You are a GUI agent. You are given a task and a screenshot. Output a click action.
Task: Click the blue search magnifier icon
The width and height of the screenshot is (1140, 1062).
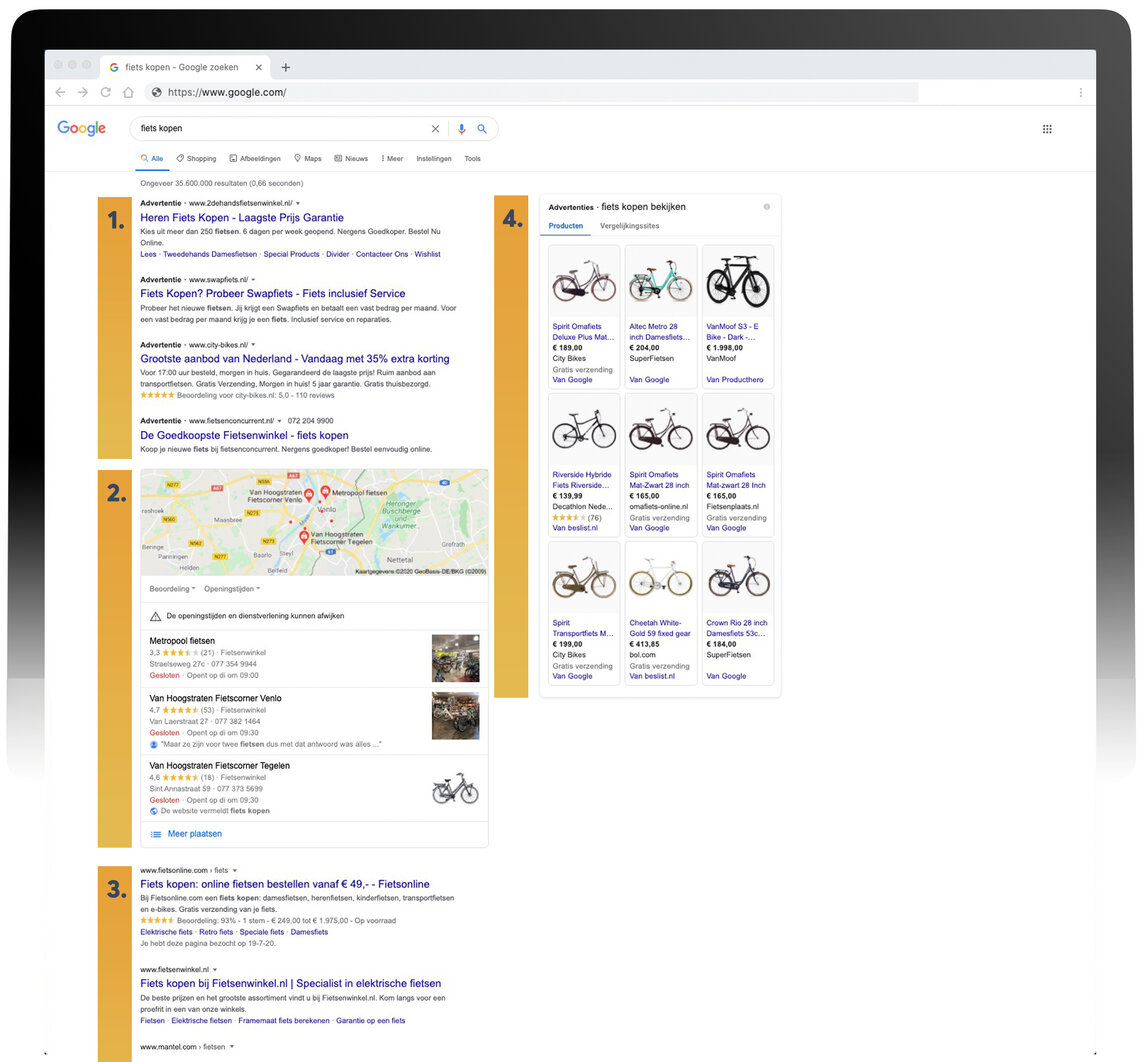[482, 129]
